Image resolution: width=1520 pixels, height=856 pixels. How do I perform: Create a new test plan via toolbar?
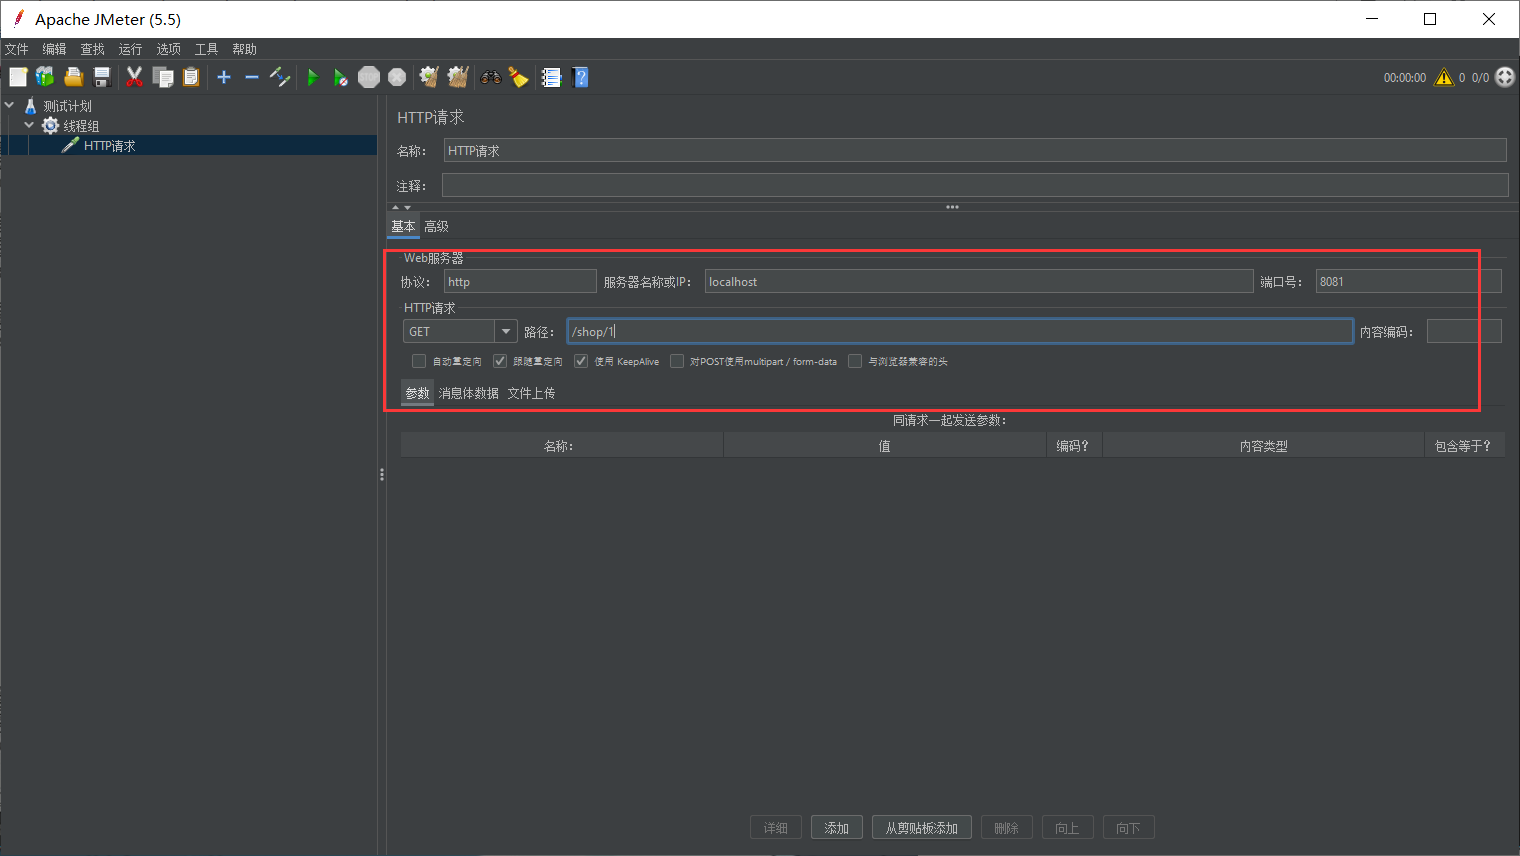coord(18,77)
